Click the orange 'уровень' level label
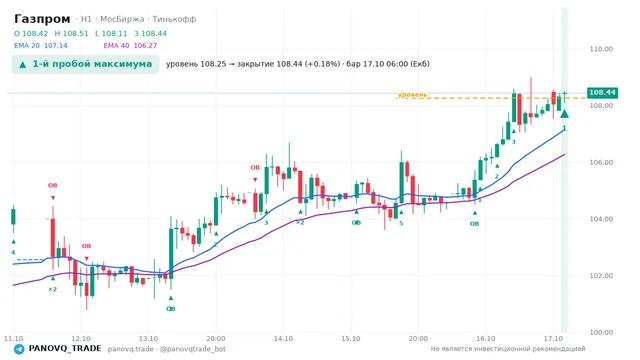The width and height of the screenshot is (640, 360). click(412, 95)
